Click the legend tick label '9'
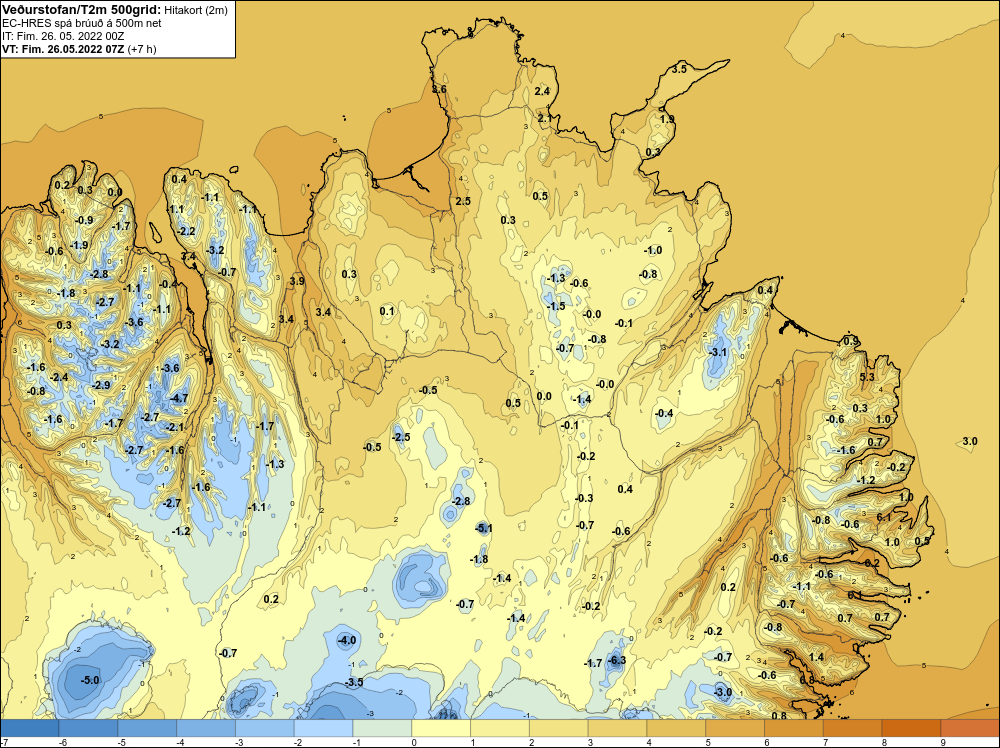Screen dimensions: 1000x748 943,742
